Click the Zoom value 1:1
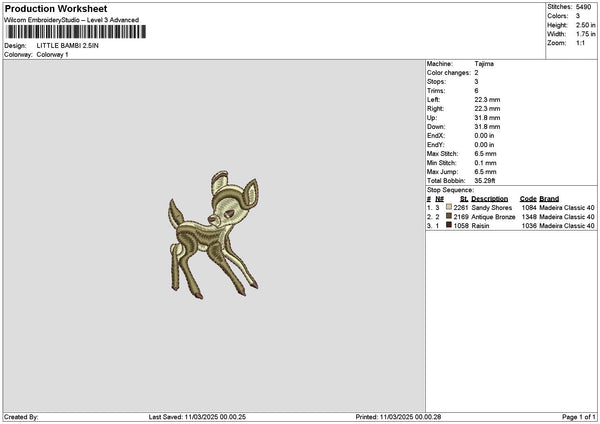Viewport: 600px width, 424px height. pos(580,43)
